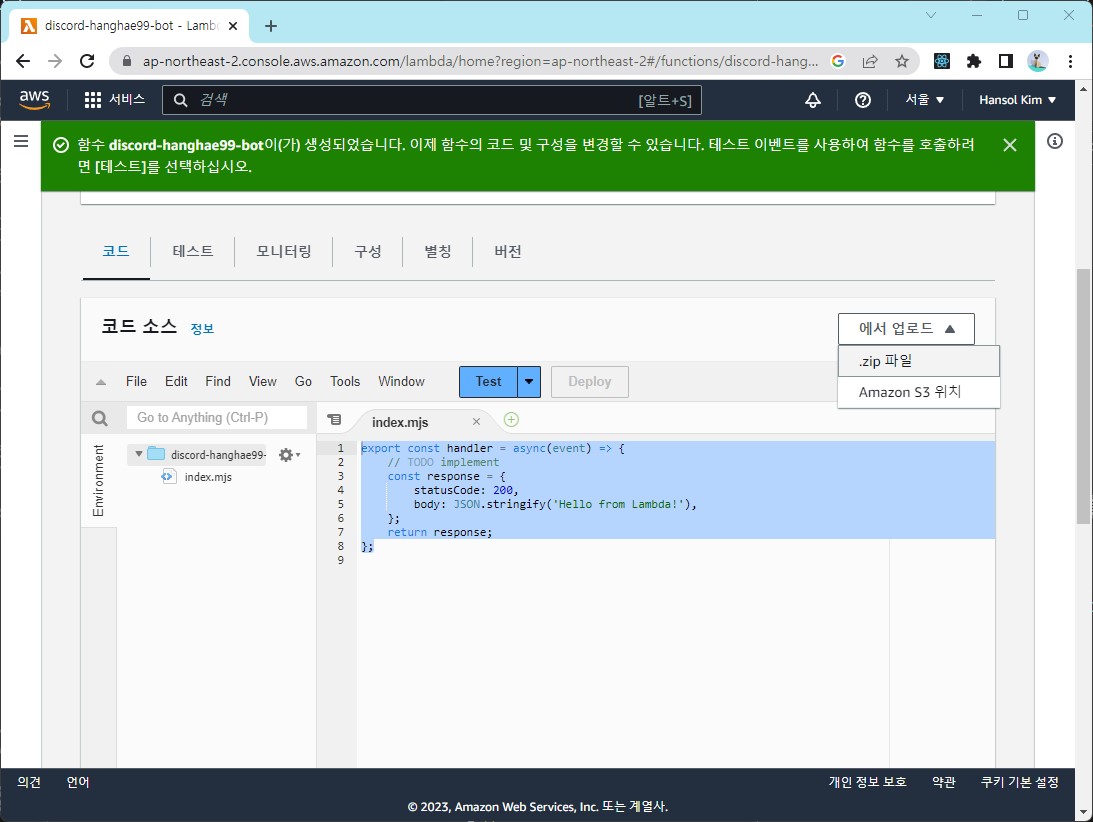Click the tab list icon beside index.mjs
Screen dimensions: 1093x822
(x=335, y=420)
